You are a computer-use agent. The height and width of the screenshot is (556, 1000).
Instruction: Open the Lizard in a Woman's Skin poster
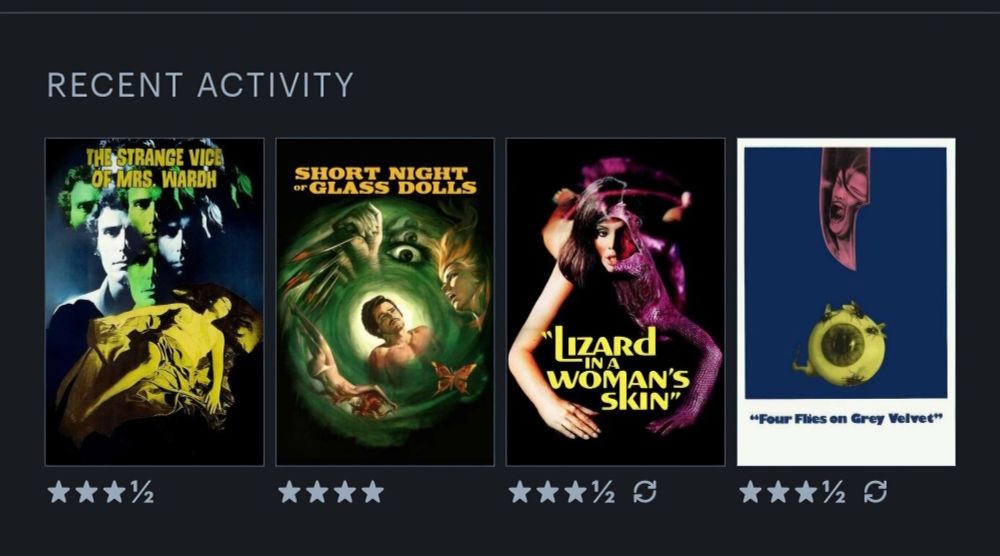click(615, 302)
